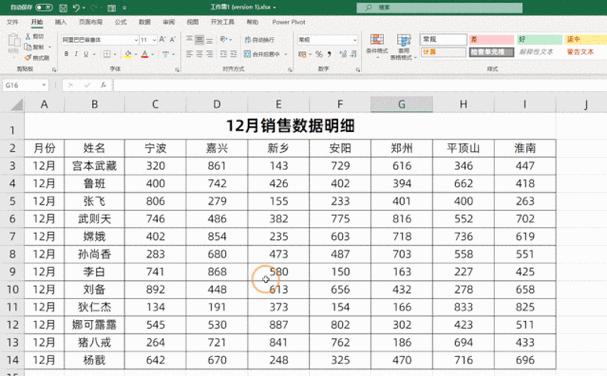Center text horizontally
The image size is (607, 376).
click(x=199, y=54)
